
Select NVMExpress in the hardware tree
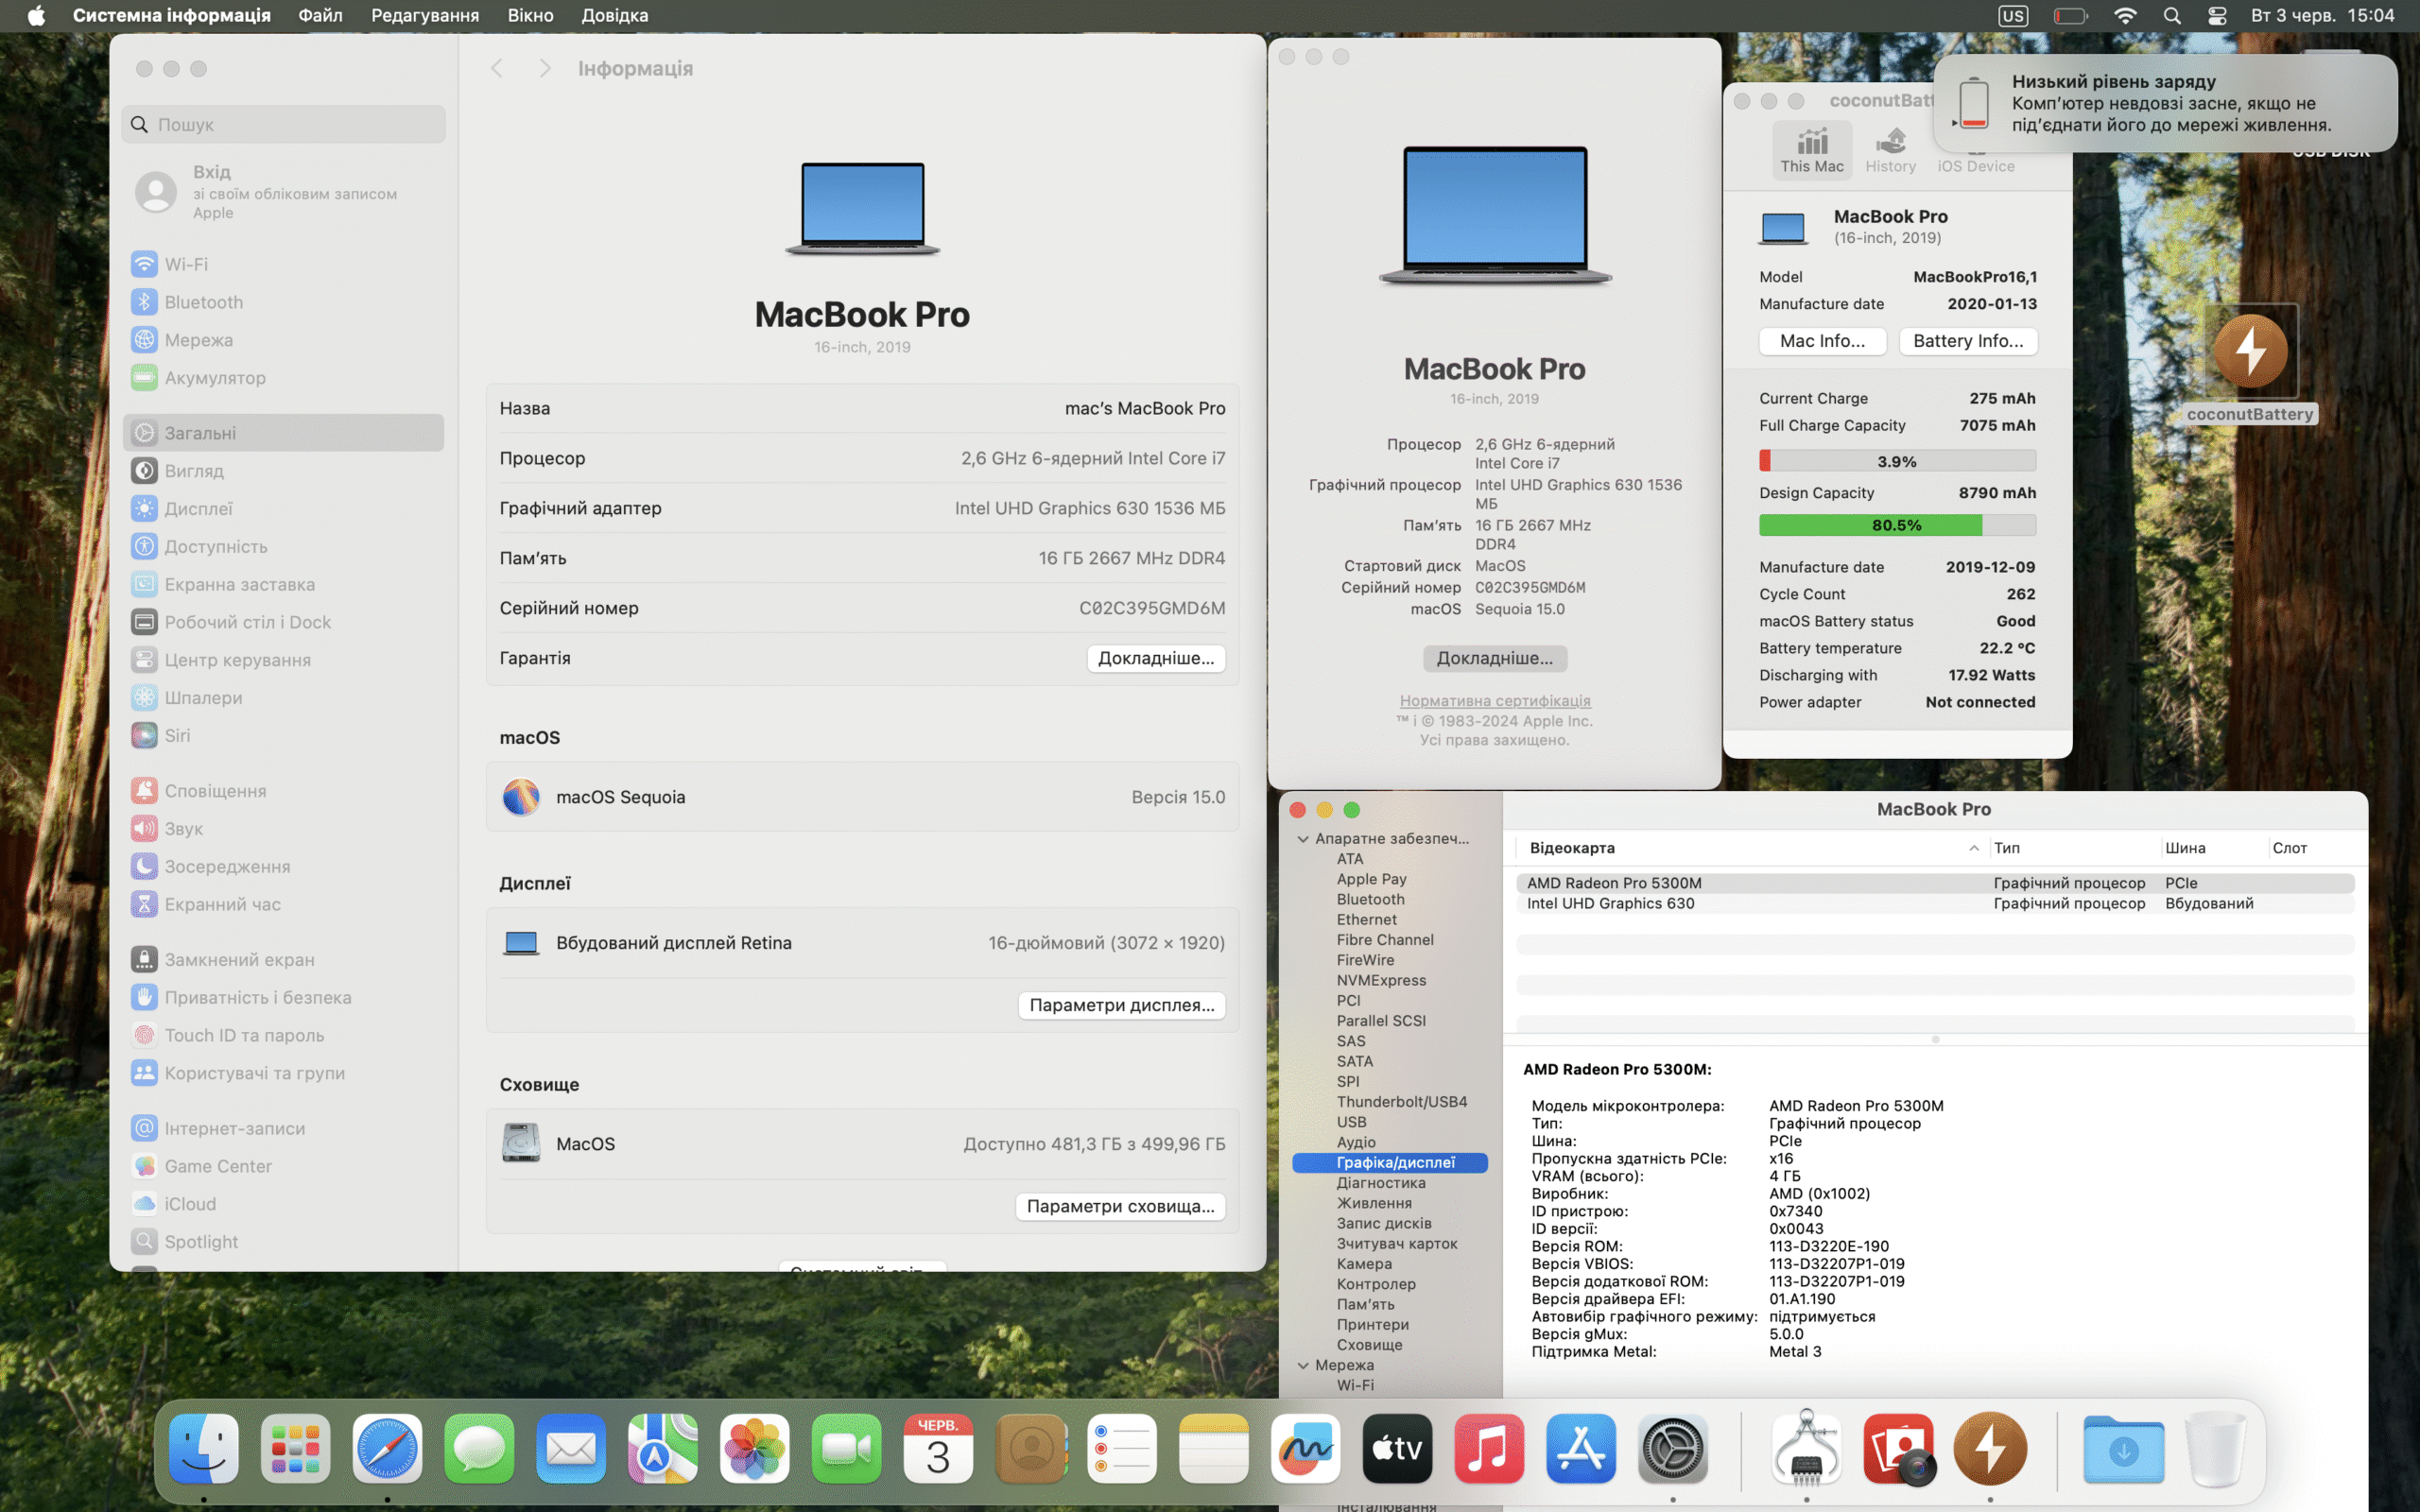click(1381, 980)
